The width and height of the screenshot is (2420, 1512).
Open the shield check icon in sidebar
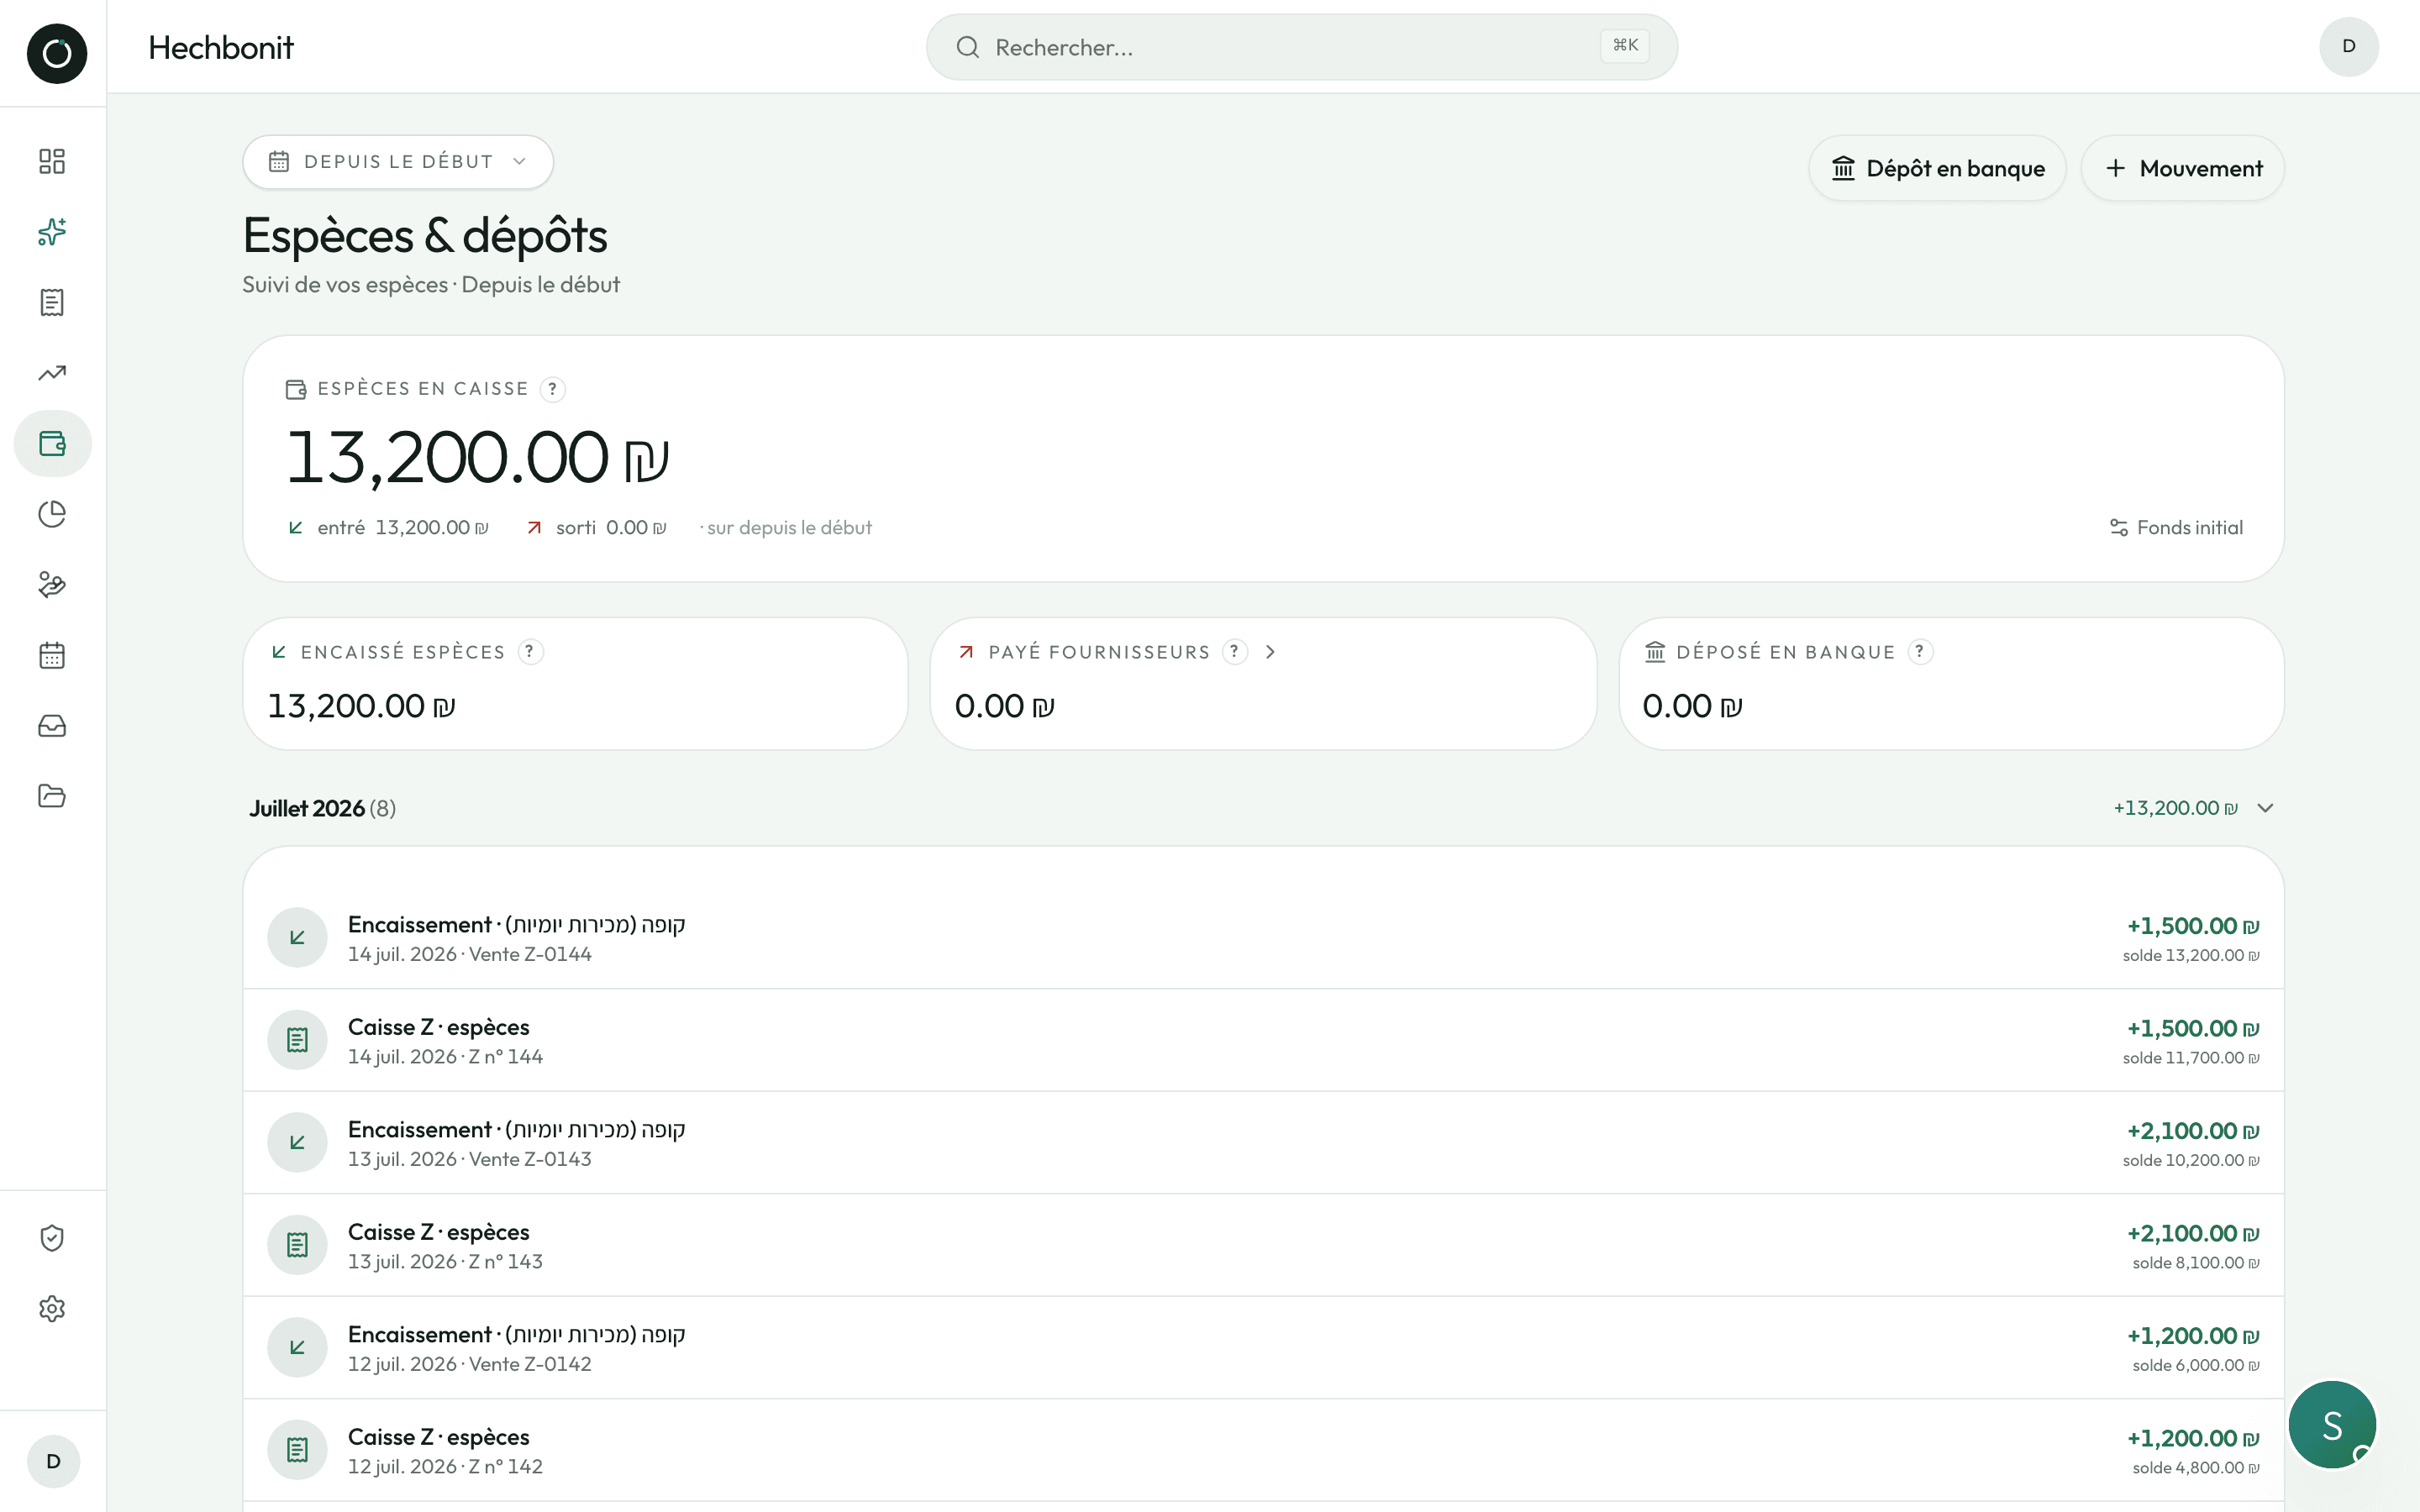[x=52, y=1238]
